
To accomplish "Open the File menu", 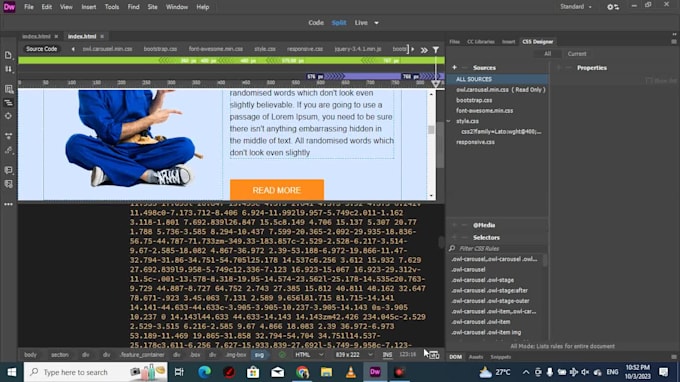I will pos(29,7).
